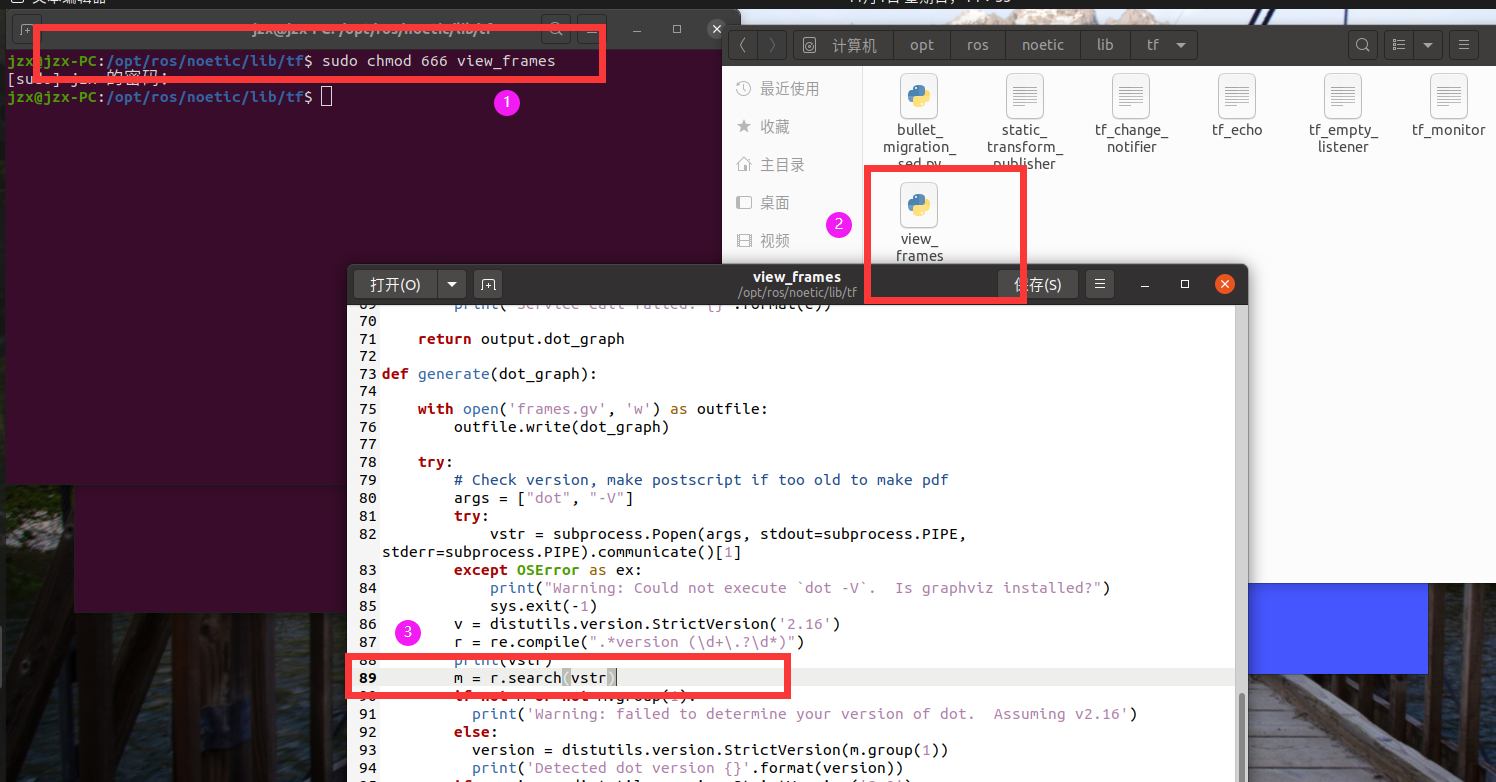Close the view_frames text editor window
The image size is (1496, 782).
click(x=1225, y=284)
